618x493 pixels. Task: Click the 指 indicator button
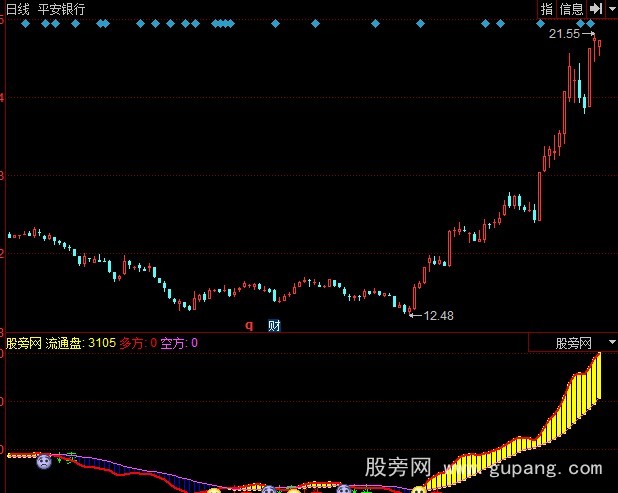(x=547, y=9)
